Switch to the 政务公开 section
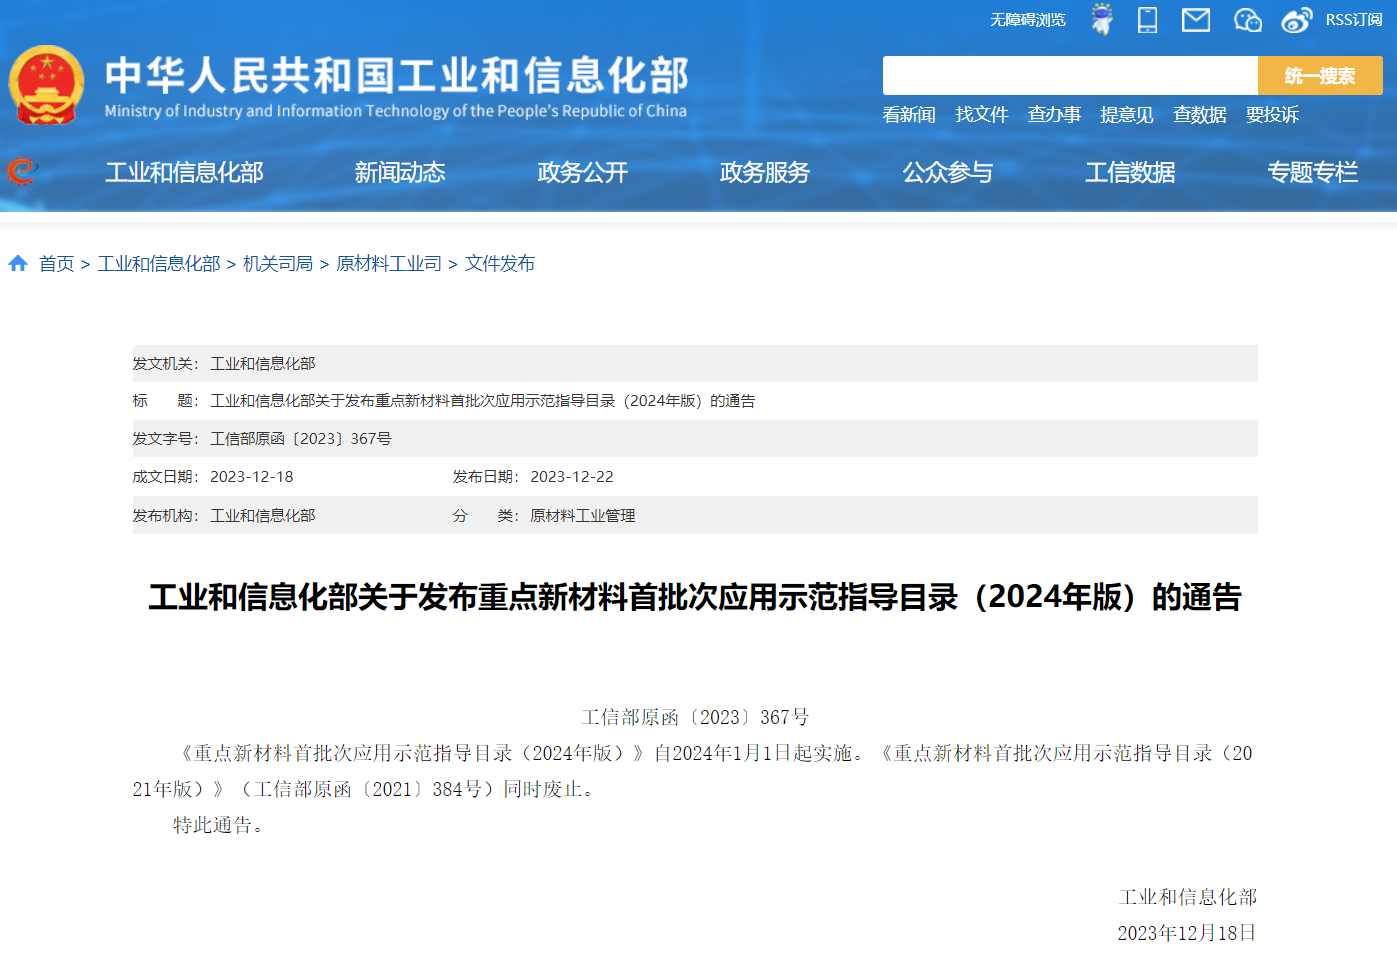This screenshot has width=1397, height=961. point(582,172)
